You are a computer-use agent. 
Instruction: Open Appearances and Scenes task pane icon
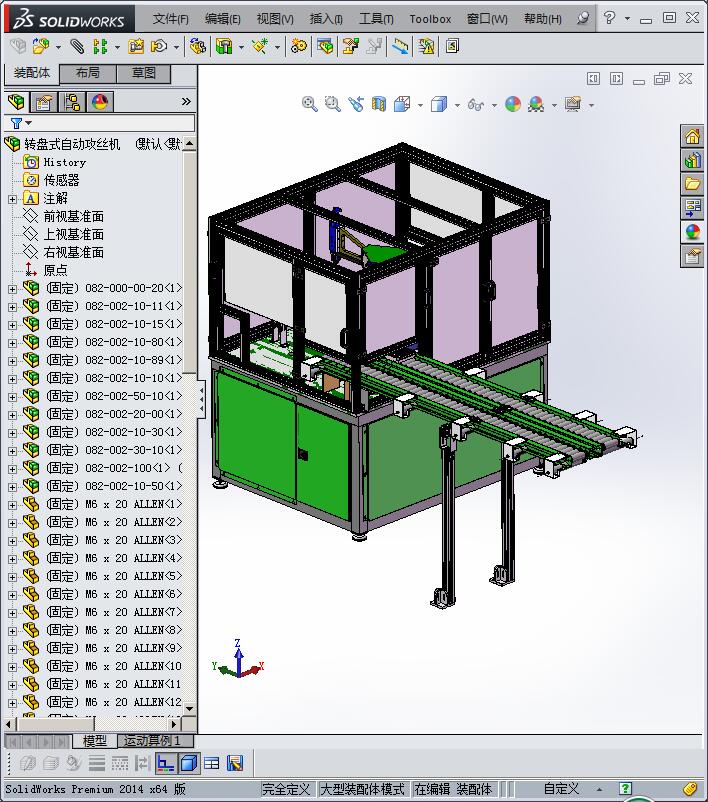click(x=692, y=231)
